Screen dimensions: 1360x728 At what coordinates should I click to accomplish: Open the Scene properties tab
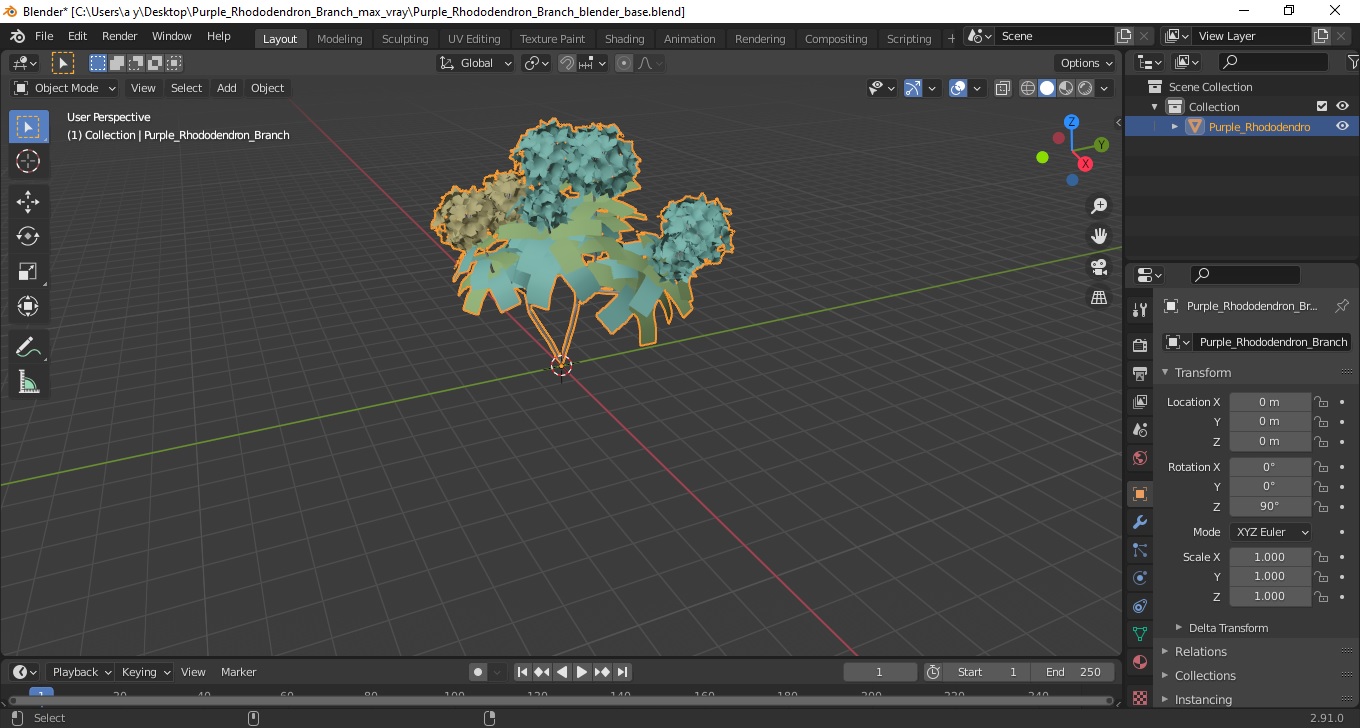pyautogui.click(x=1139, y=429)
